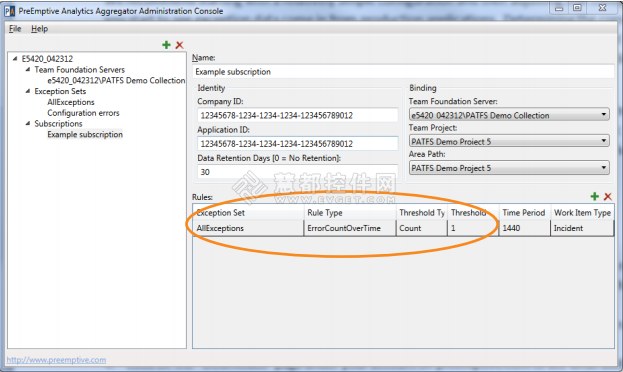The height and width of the screenshot is (372, 623).
Task: Click the Exception Set column header
Action: [248, 213]
